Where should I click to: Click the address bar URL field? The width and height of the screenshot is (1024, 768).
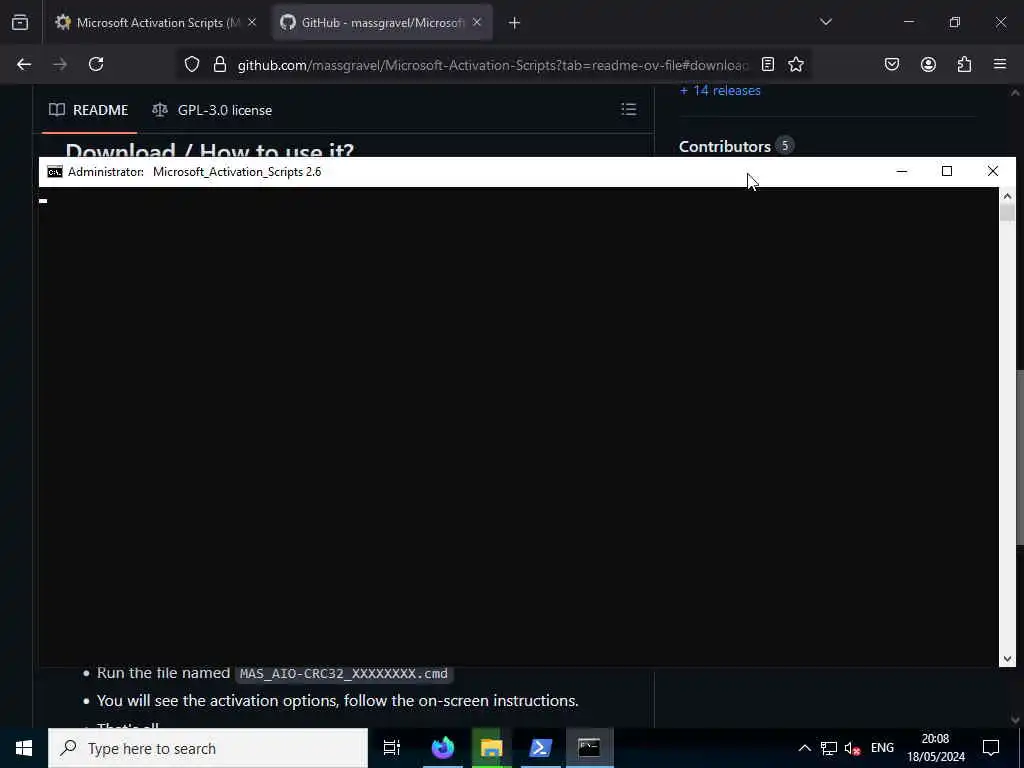[x=492, y=65]
